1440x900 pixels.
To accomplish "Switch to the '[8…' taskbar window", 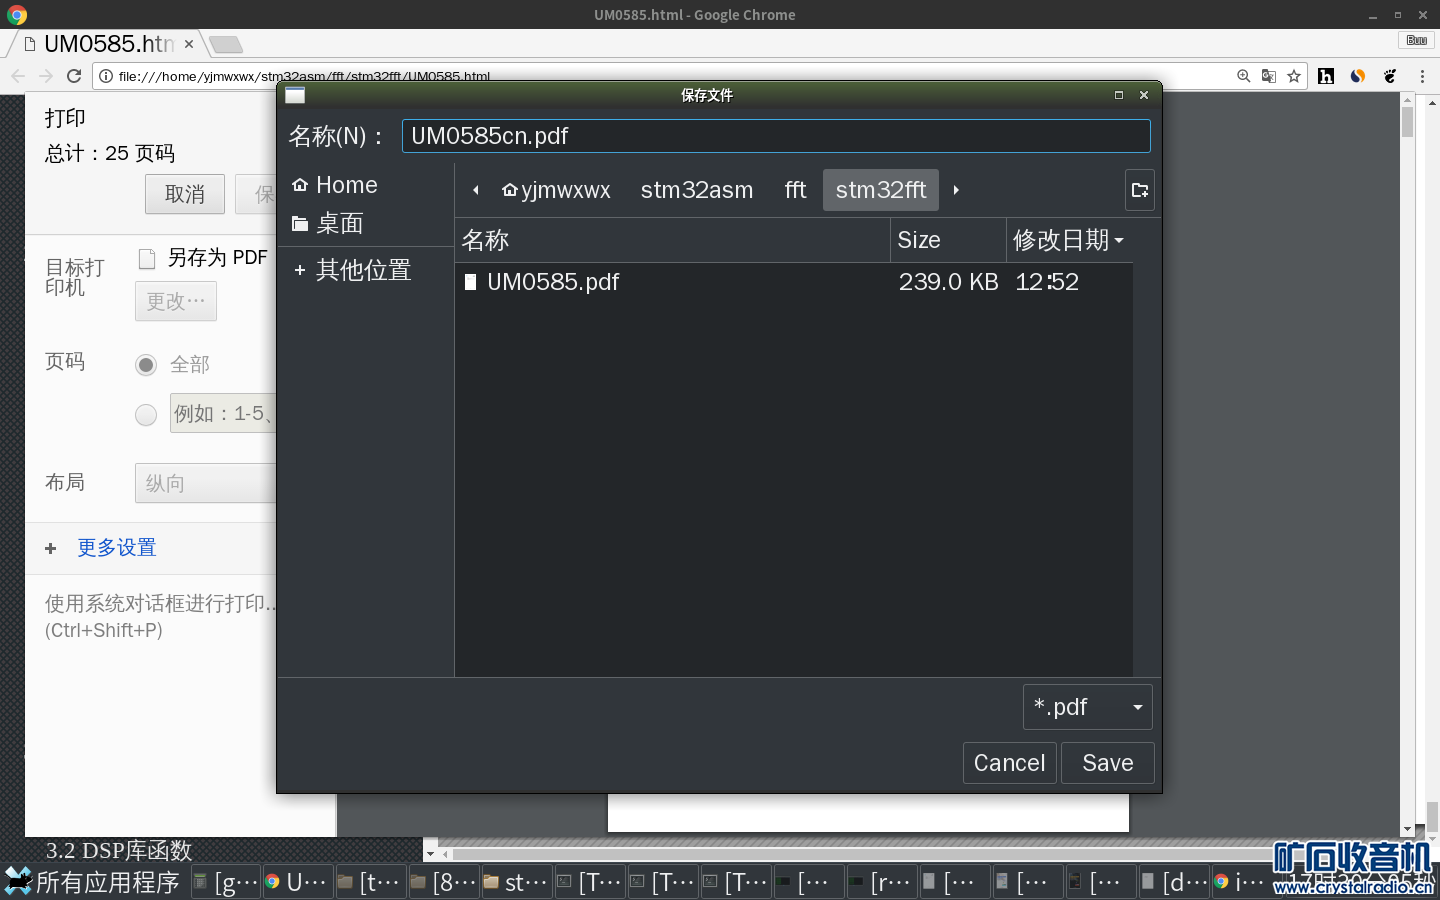I will coord(444,882).
